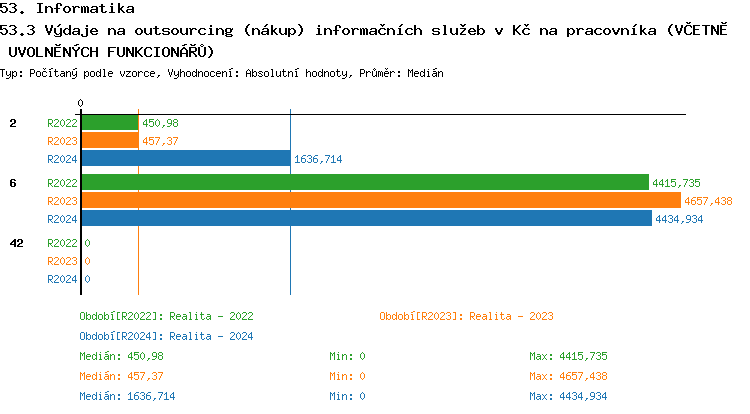Select the blue R2024 bar in group 2

point(185,159)
